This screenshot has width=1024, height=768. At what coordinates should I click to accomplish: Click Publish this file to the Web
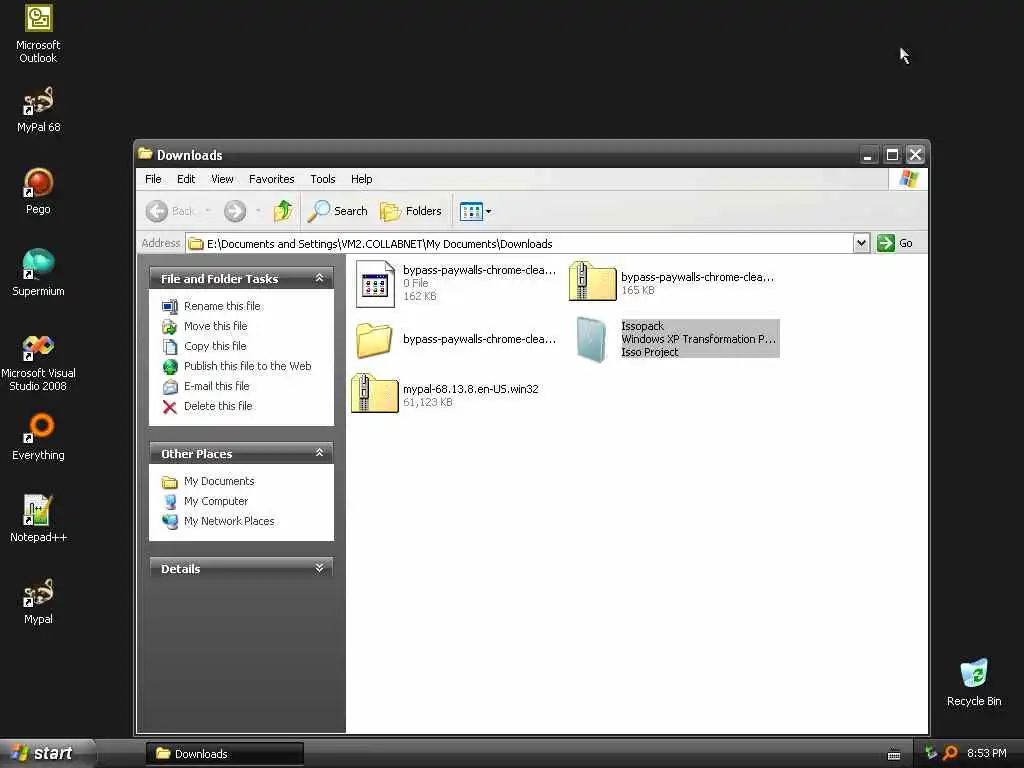point(248,366)
